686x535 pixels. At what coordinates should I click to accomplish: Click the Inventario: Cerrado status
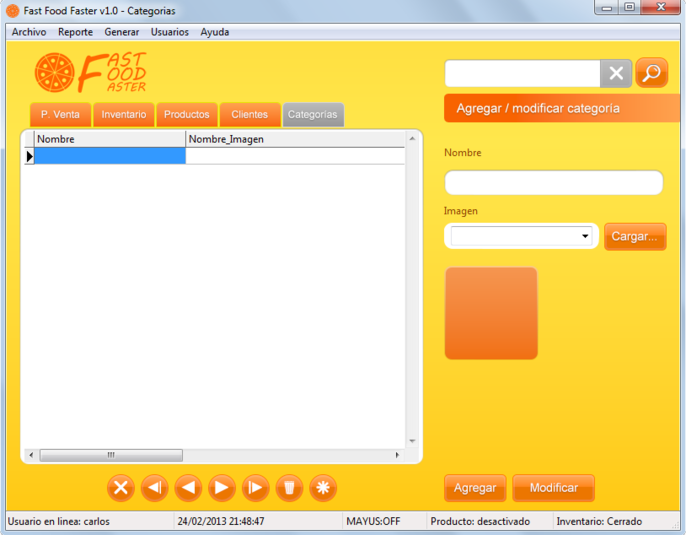[x=599, y=521]
